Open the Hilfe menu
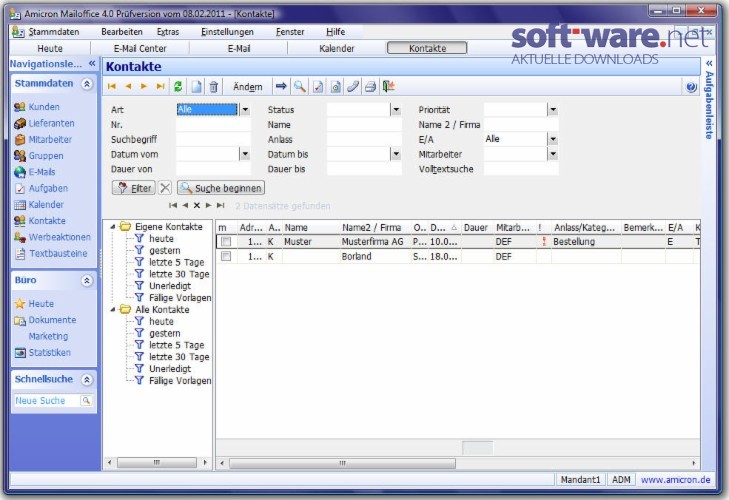729x500 pixels. [336, 32]
